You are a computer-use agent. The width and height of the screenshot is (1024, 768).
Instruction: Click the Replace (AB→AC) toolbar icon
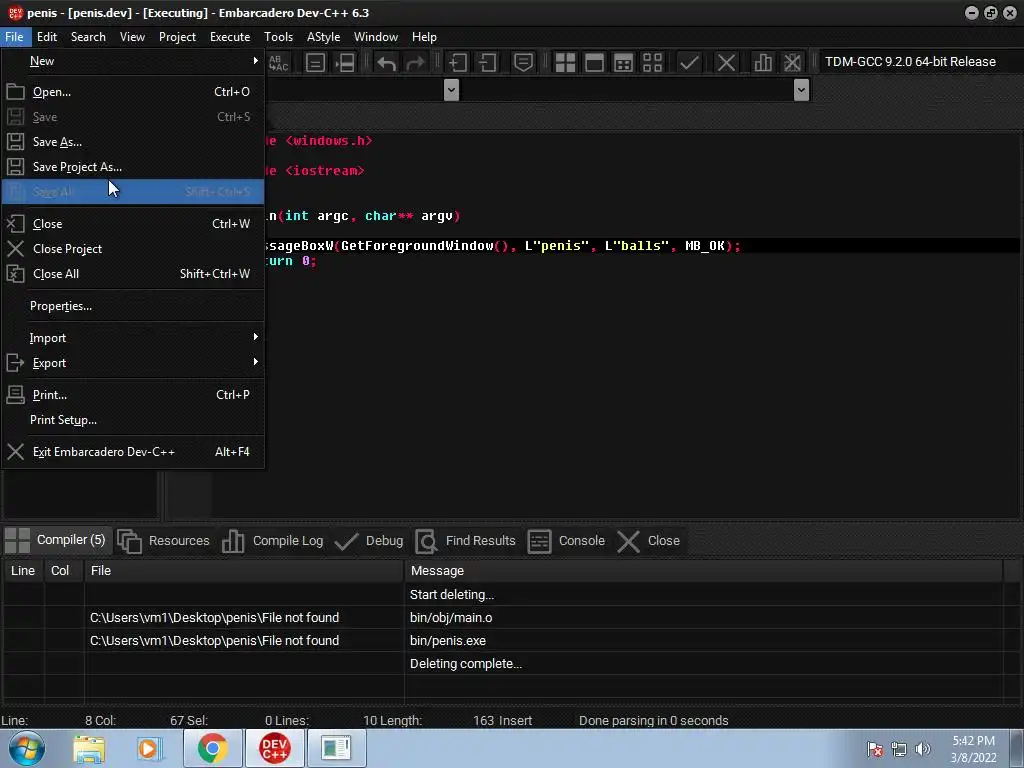(279, 63)
